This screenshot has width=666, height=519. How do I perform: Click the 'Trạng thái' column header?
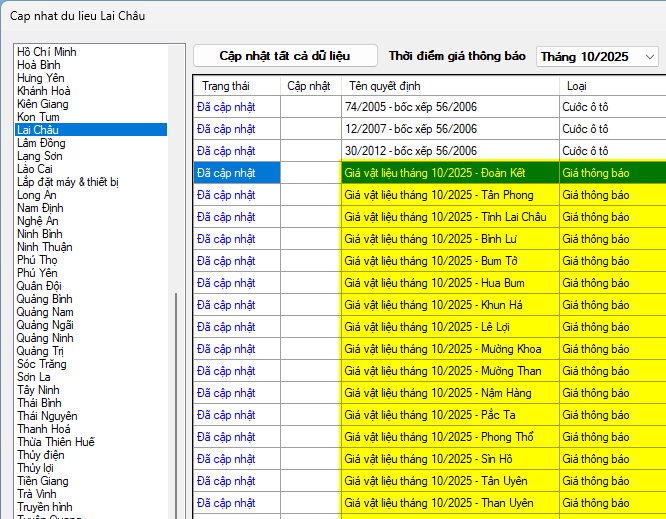pos(225,86)
